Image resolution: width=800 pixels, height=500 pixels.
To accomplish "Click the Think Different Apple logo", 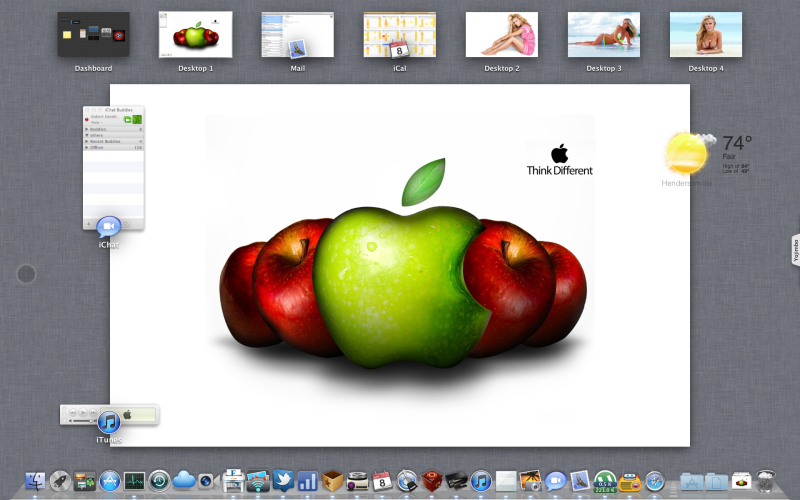I will [560, 154].
